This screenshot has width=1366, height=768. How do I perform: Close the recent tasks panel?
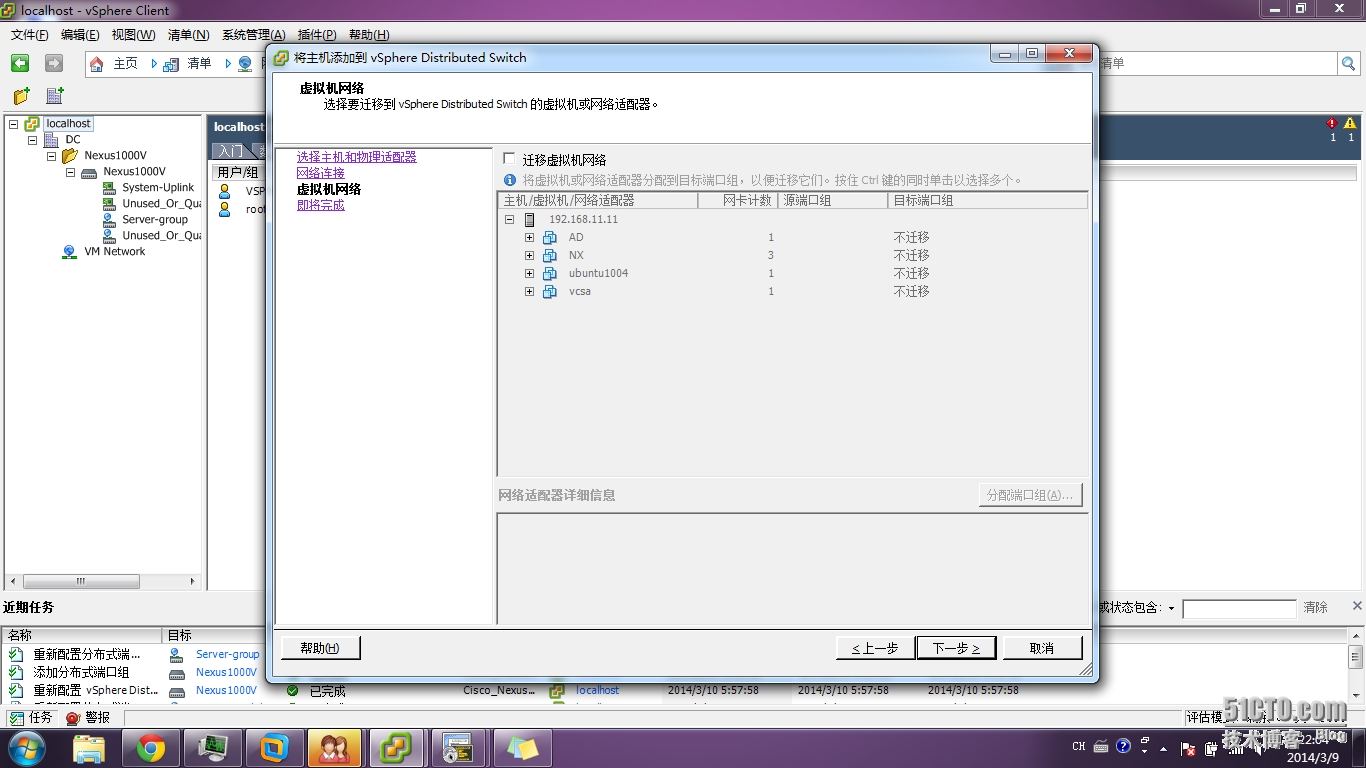[1357, 605]
